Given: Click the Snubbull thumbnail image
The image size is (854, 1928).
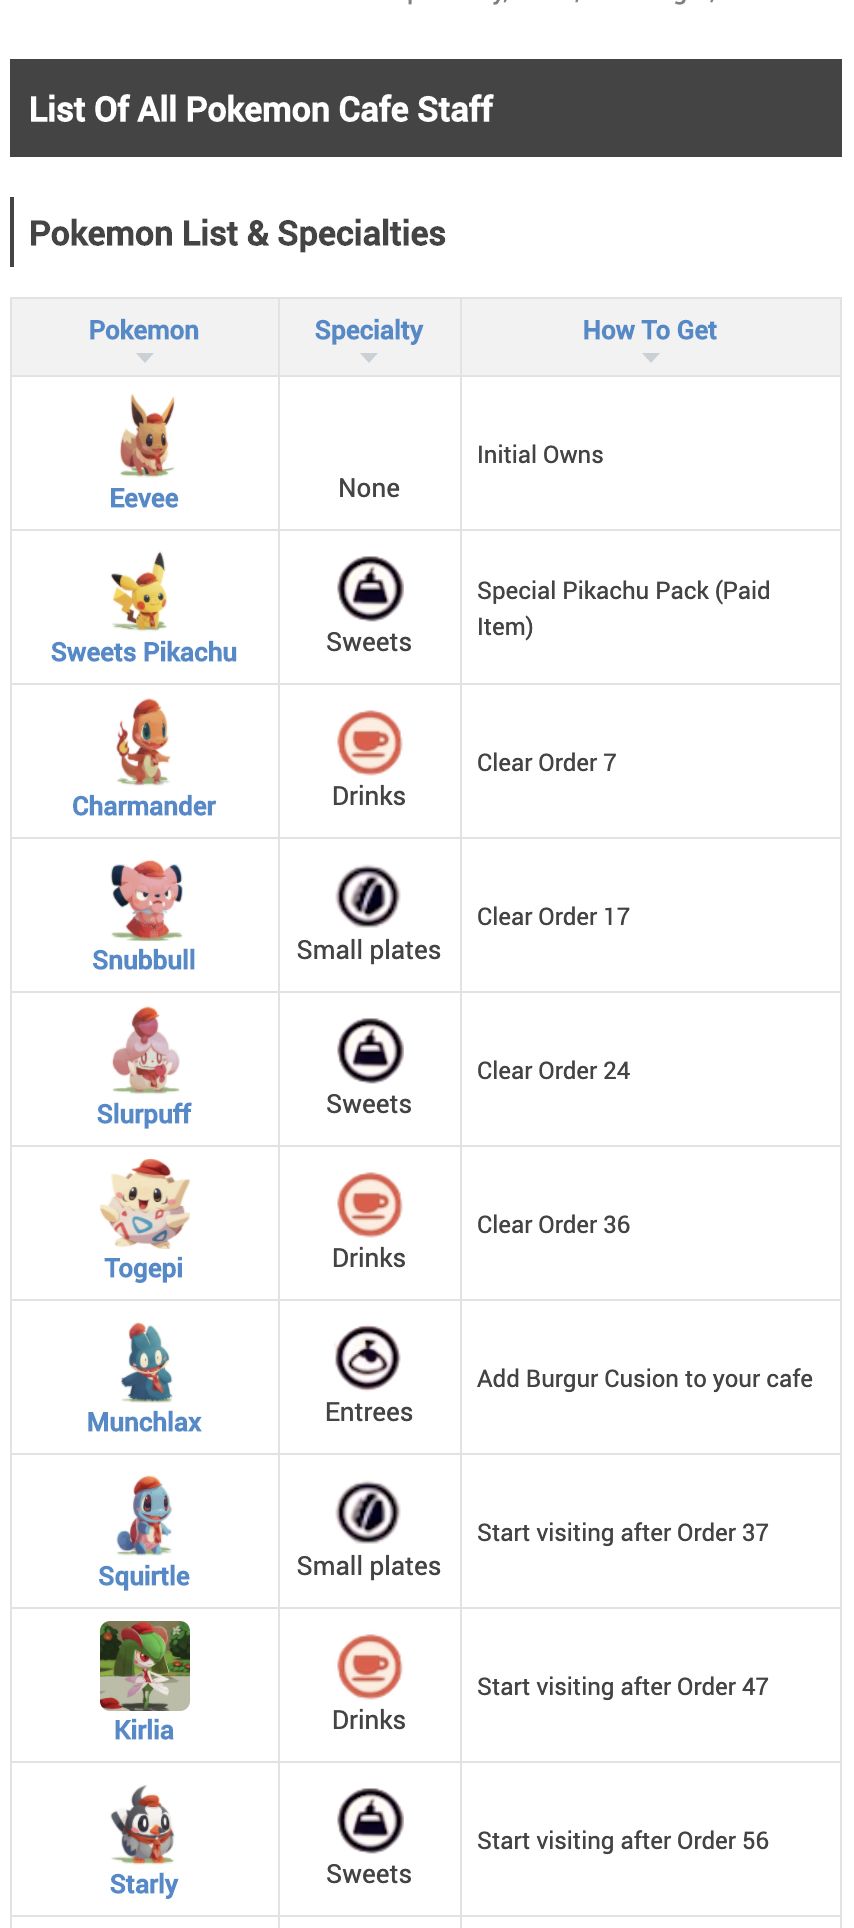Looking at the screenshot, I should 146,898.
